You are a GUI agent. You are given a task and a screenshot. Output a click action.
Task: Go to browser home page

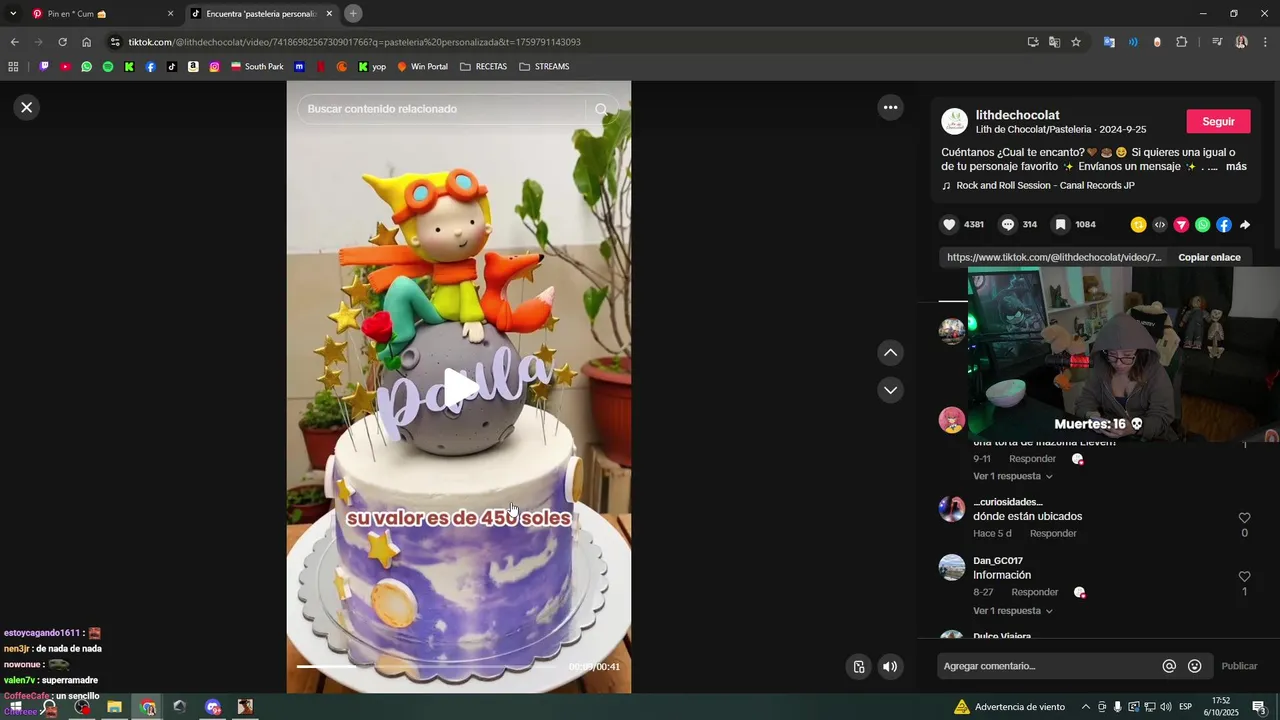point(86,42)
